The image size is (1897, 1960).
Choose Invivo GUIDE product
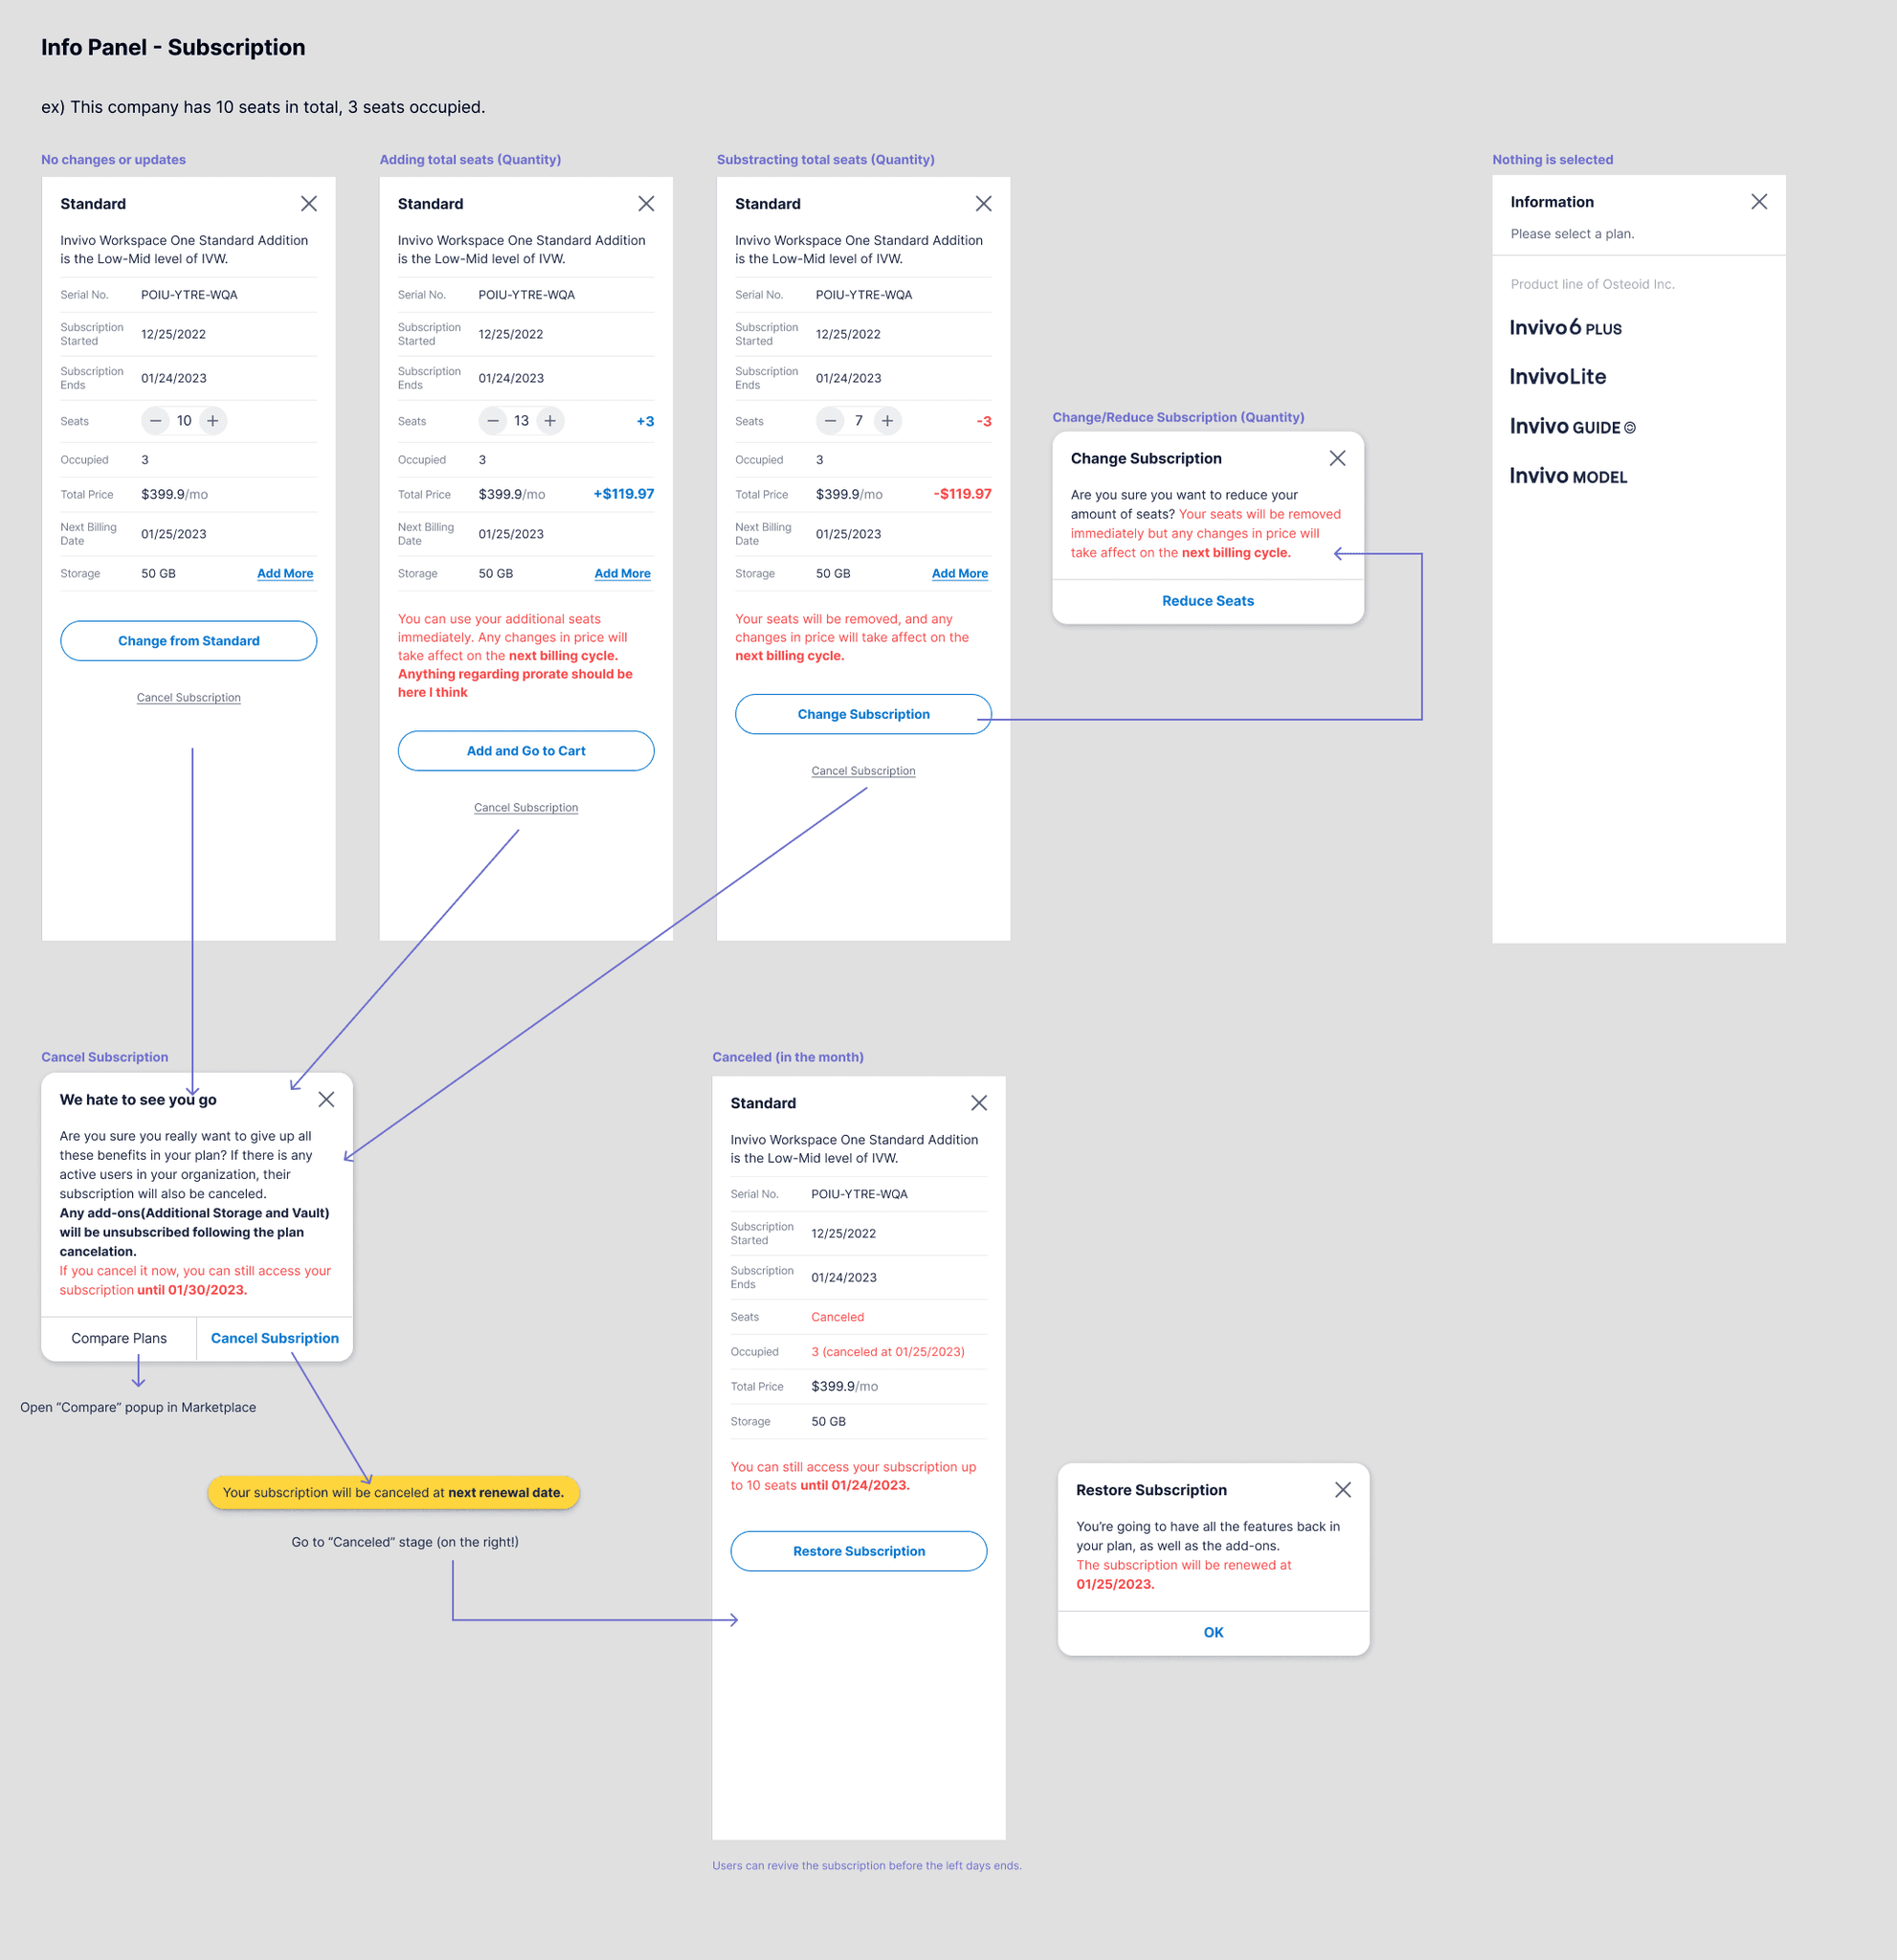coord(1571,427)
